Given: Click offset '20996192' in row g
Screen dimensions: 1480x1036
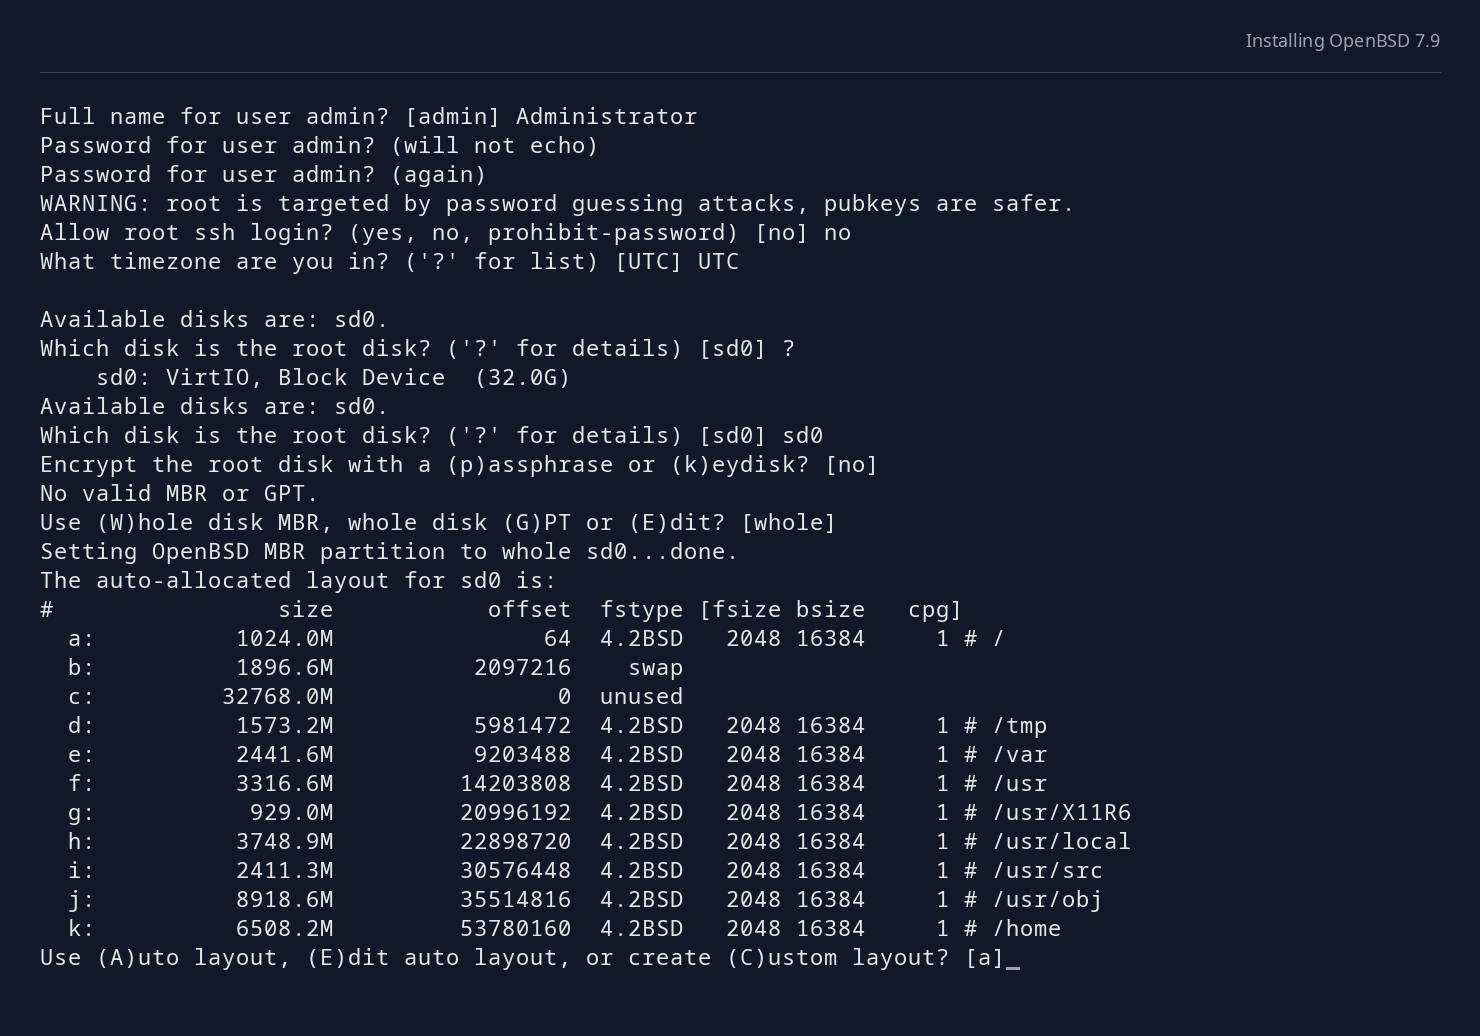Looking at the screenshot, I should 515,812.
